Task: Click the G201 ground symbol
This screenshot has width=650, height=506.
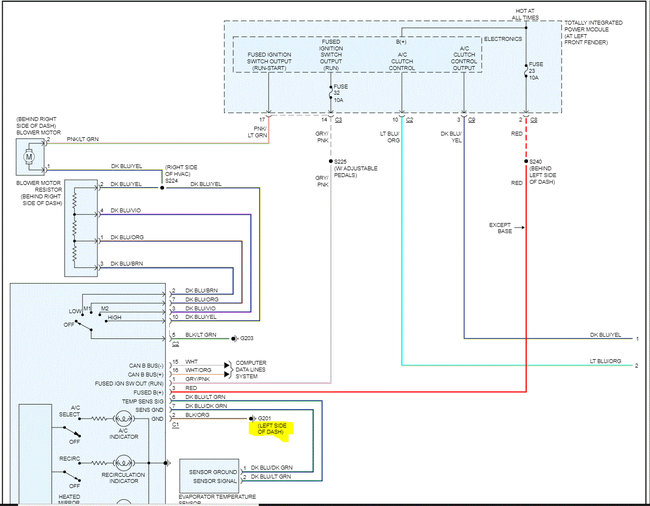Action: [251, 419]
